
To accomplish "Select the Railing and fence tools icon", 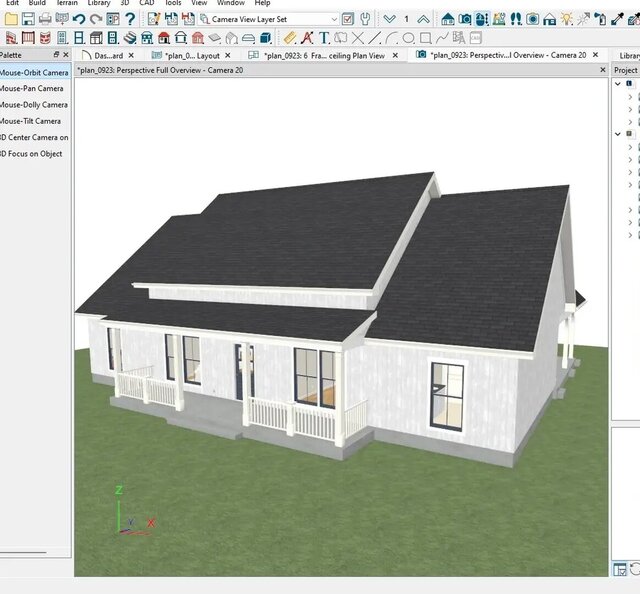I will tap(28, 38).
